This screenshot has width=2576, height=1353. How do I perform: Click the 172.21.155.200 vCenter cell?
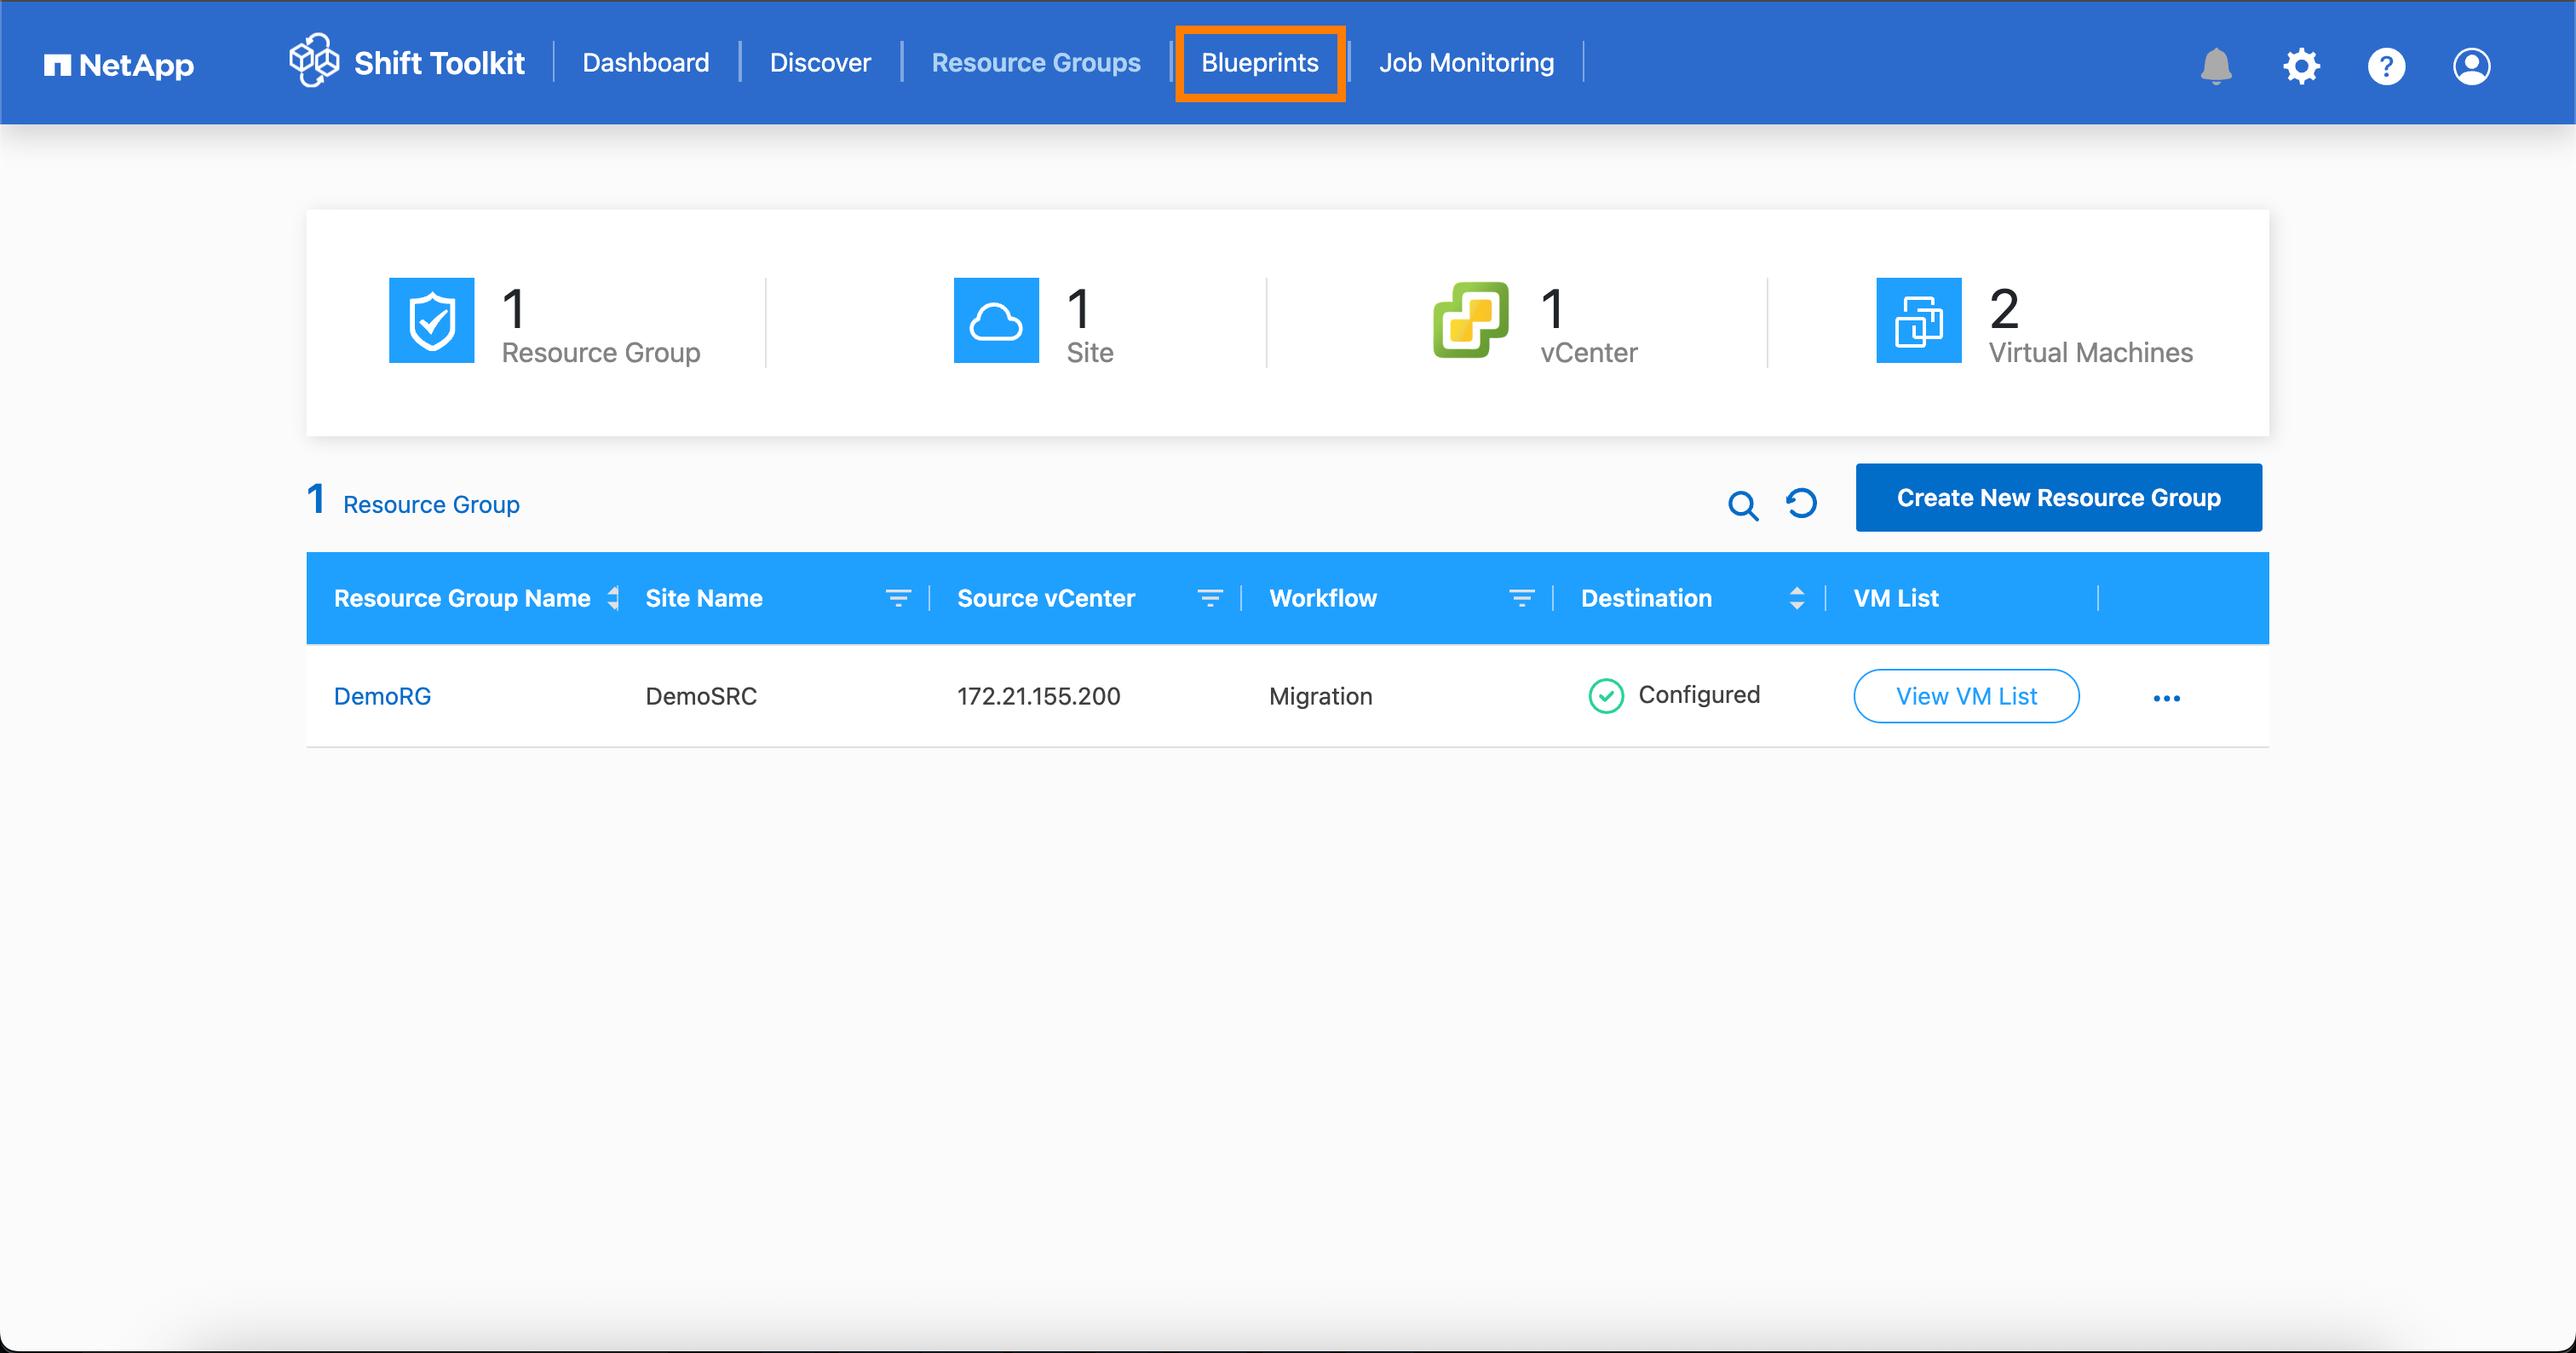coord(1038,696)
